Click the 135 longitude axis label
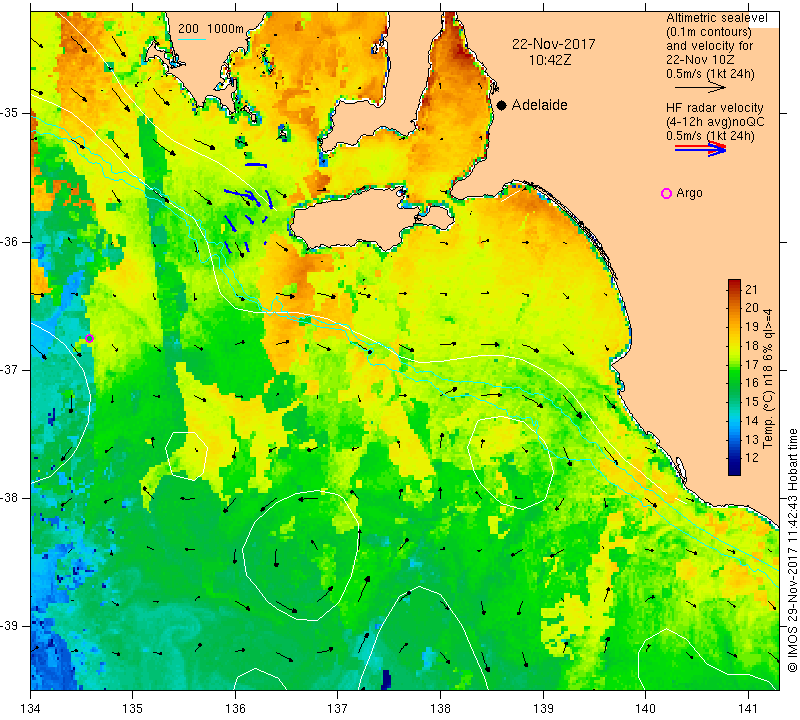The image size is (800, 720). pyautogui.click(x=133, y=708)
